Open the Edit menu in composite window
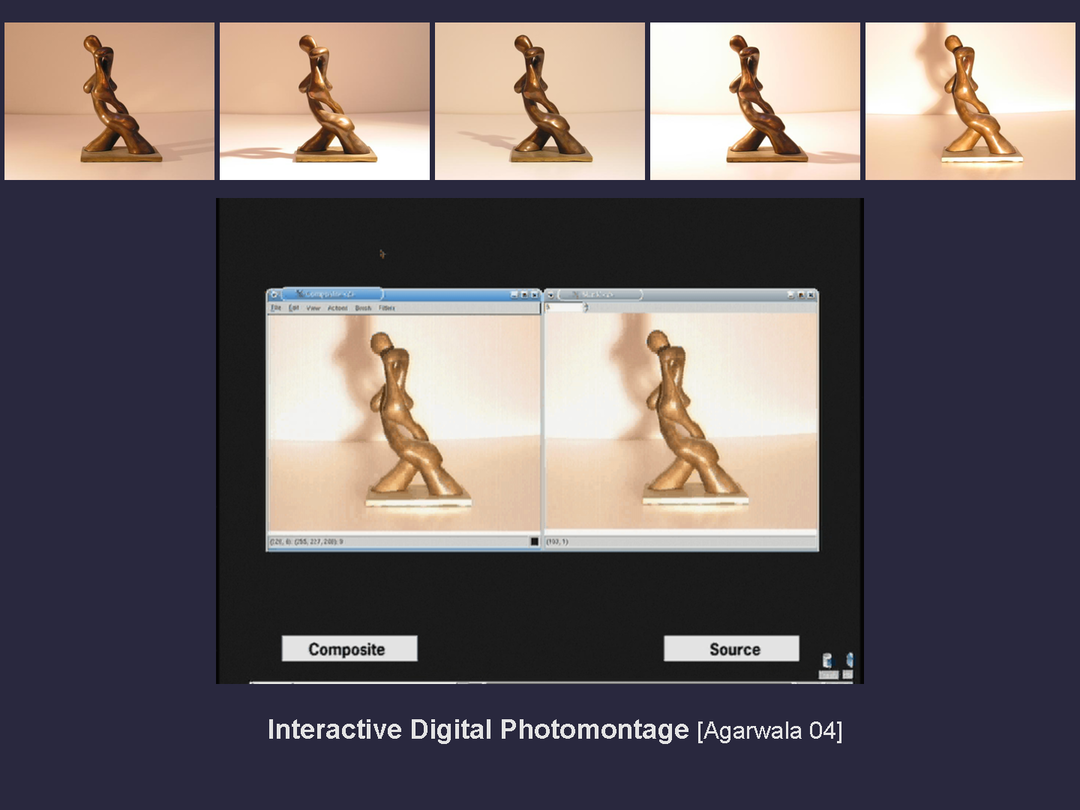The image size is (1080, 810). (294, 308)
